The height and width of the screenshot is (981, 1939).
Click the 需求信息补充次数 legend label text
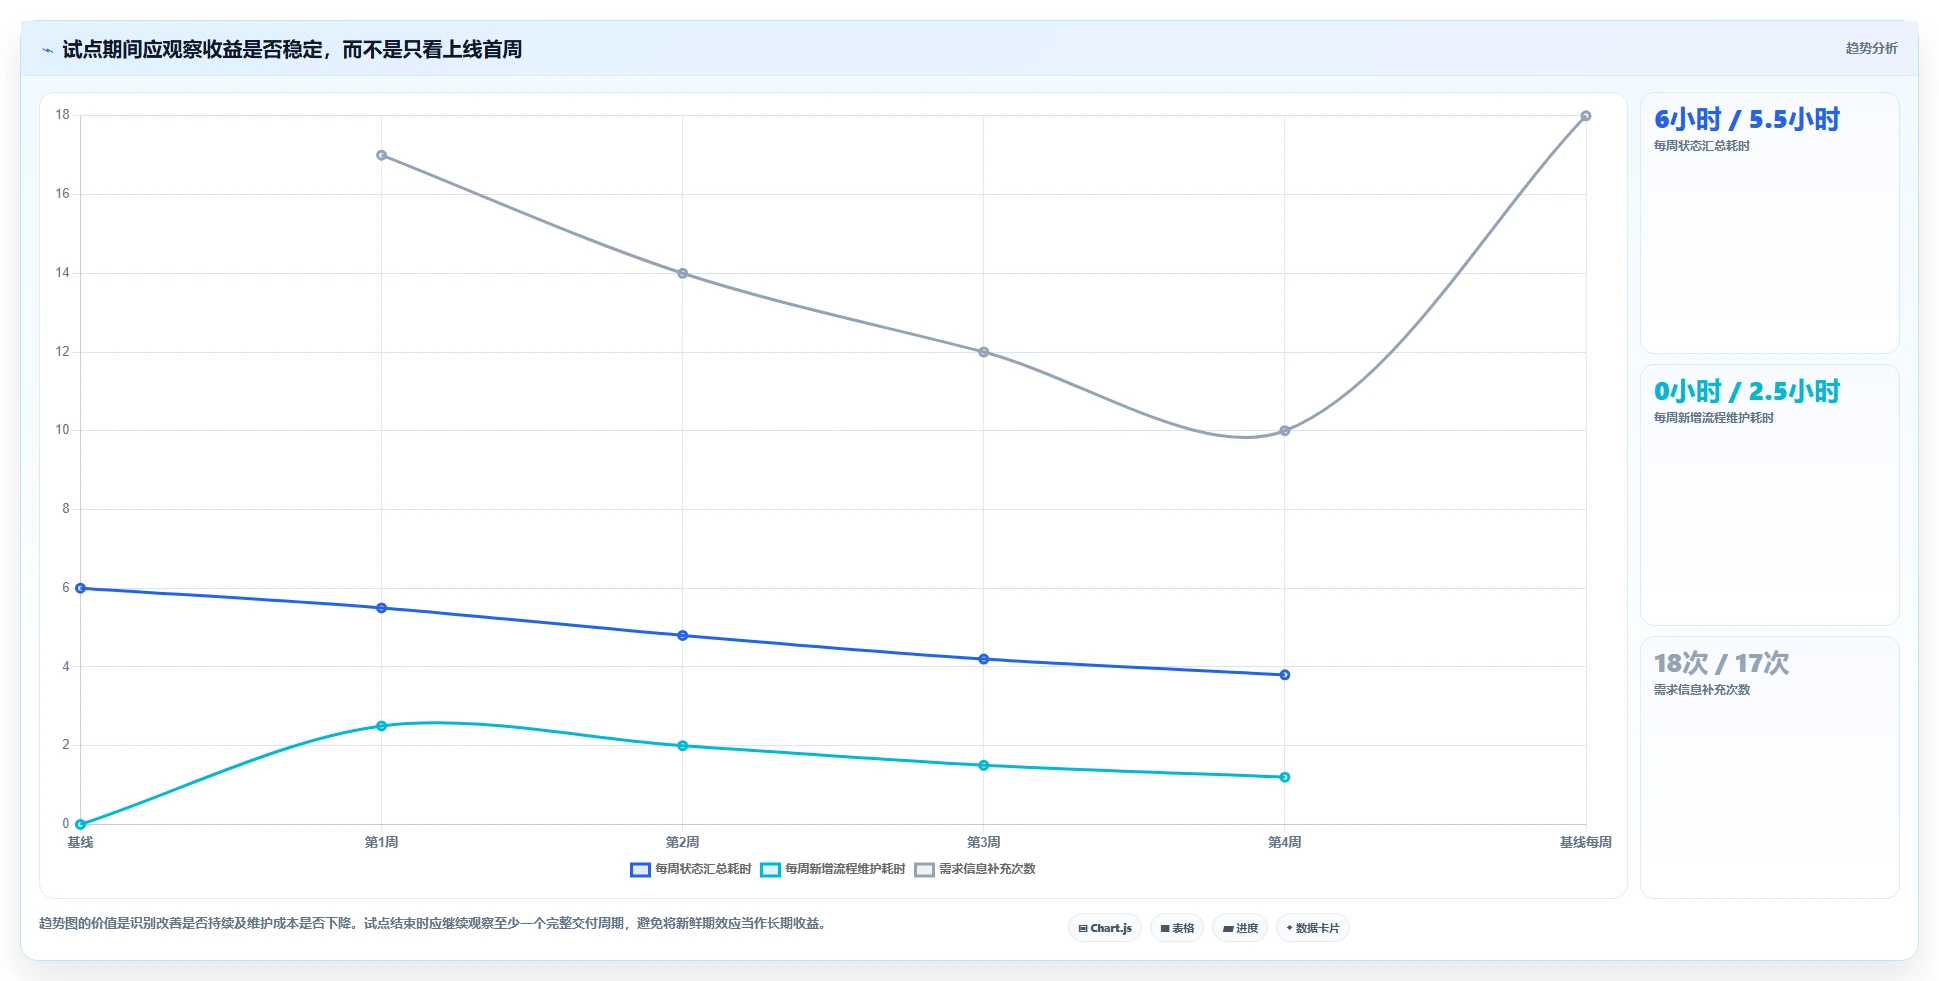[987, 869]
